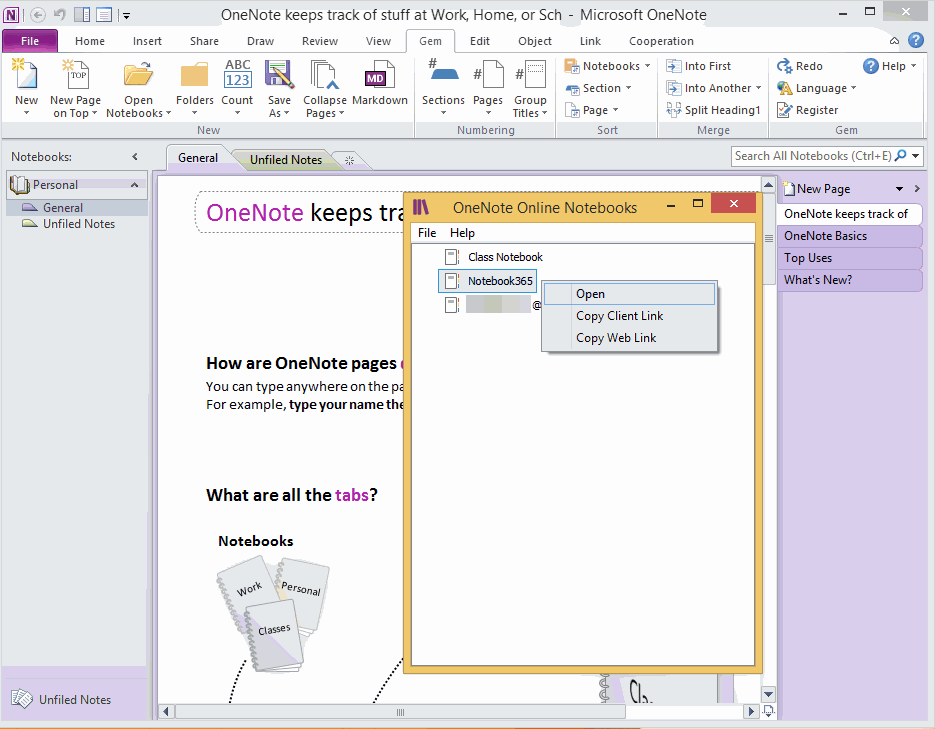The height and width of the screenshot is (729, 935).
Task: Select General section in the sidebar
Action: coord(77,207)
